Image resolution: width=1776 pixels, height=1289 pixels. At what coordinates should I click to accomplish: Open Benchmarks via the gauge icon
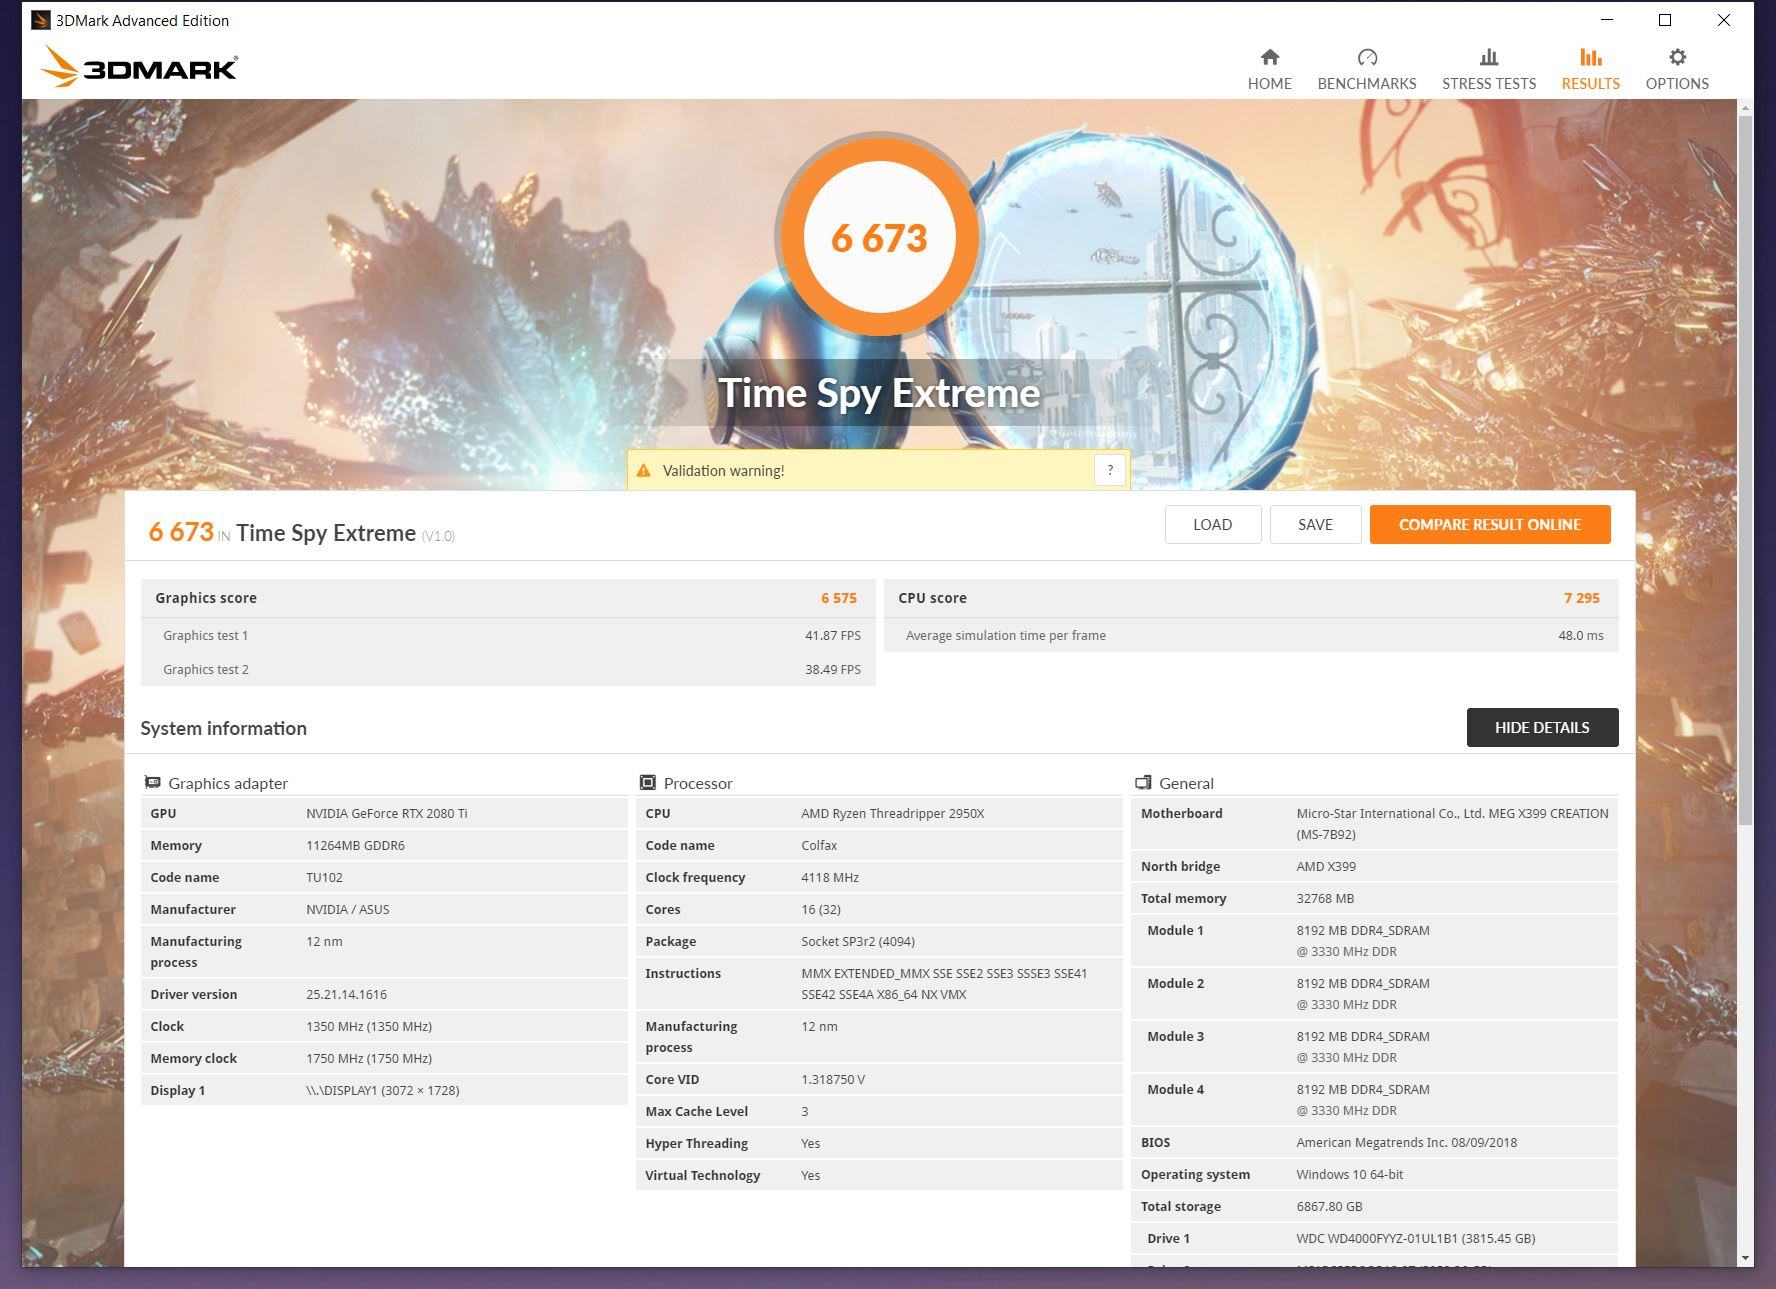click(1367, 57)
